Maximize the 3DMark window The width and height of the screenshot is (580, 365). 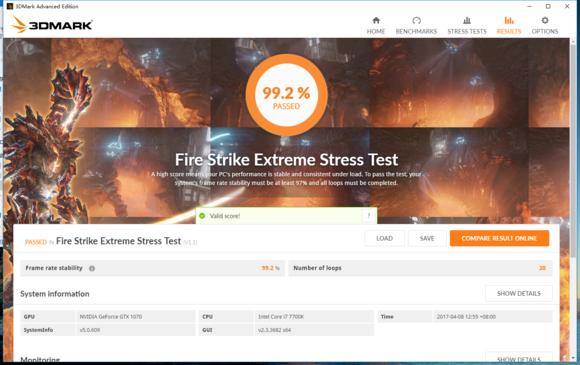[548, 6]
